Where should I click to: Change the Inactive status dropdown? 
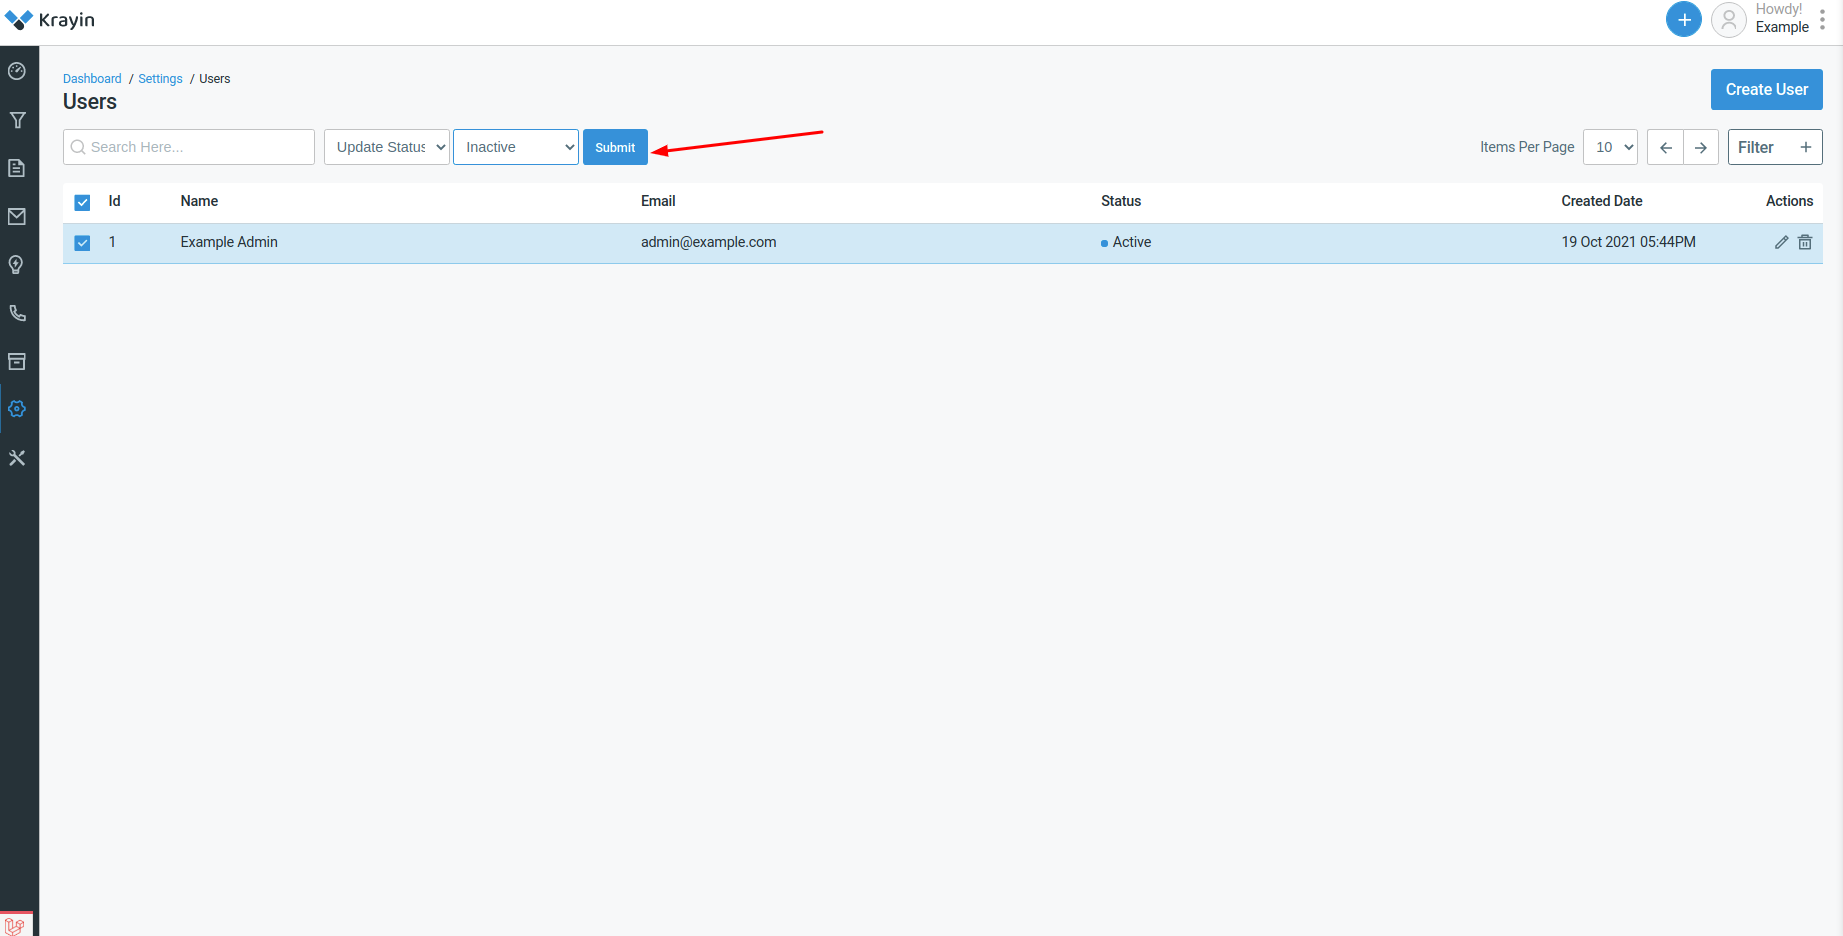[515, 146]
